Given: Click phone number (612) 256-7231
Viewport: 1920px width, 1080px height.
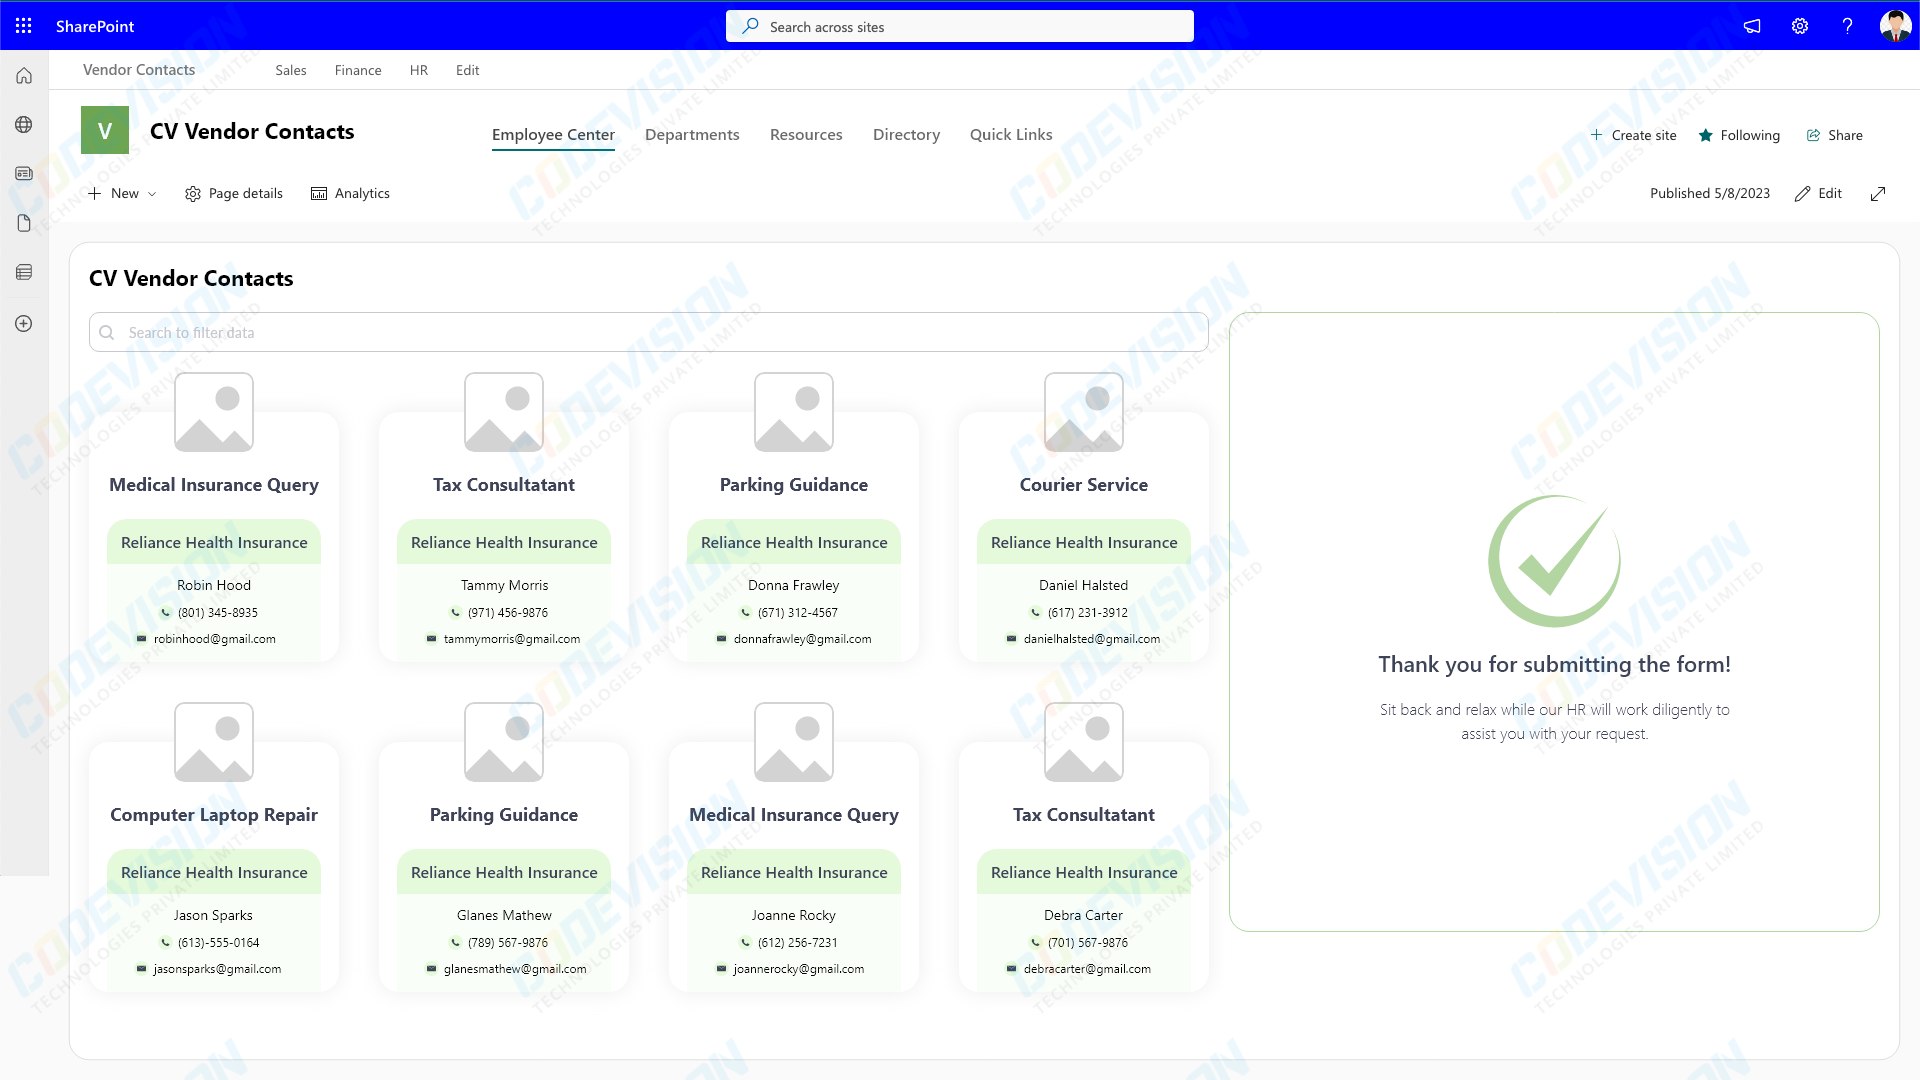Looking at the screenshot, I should pos(798,943).
